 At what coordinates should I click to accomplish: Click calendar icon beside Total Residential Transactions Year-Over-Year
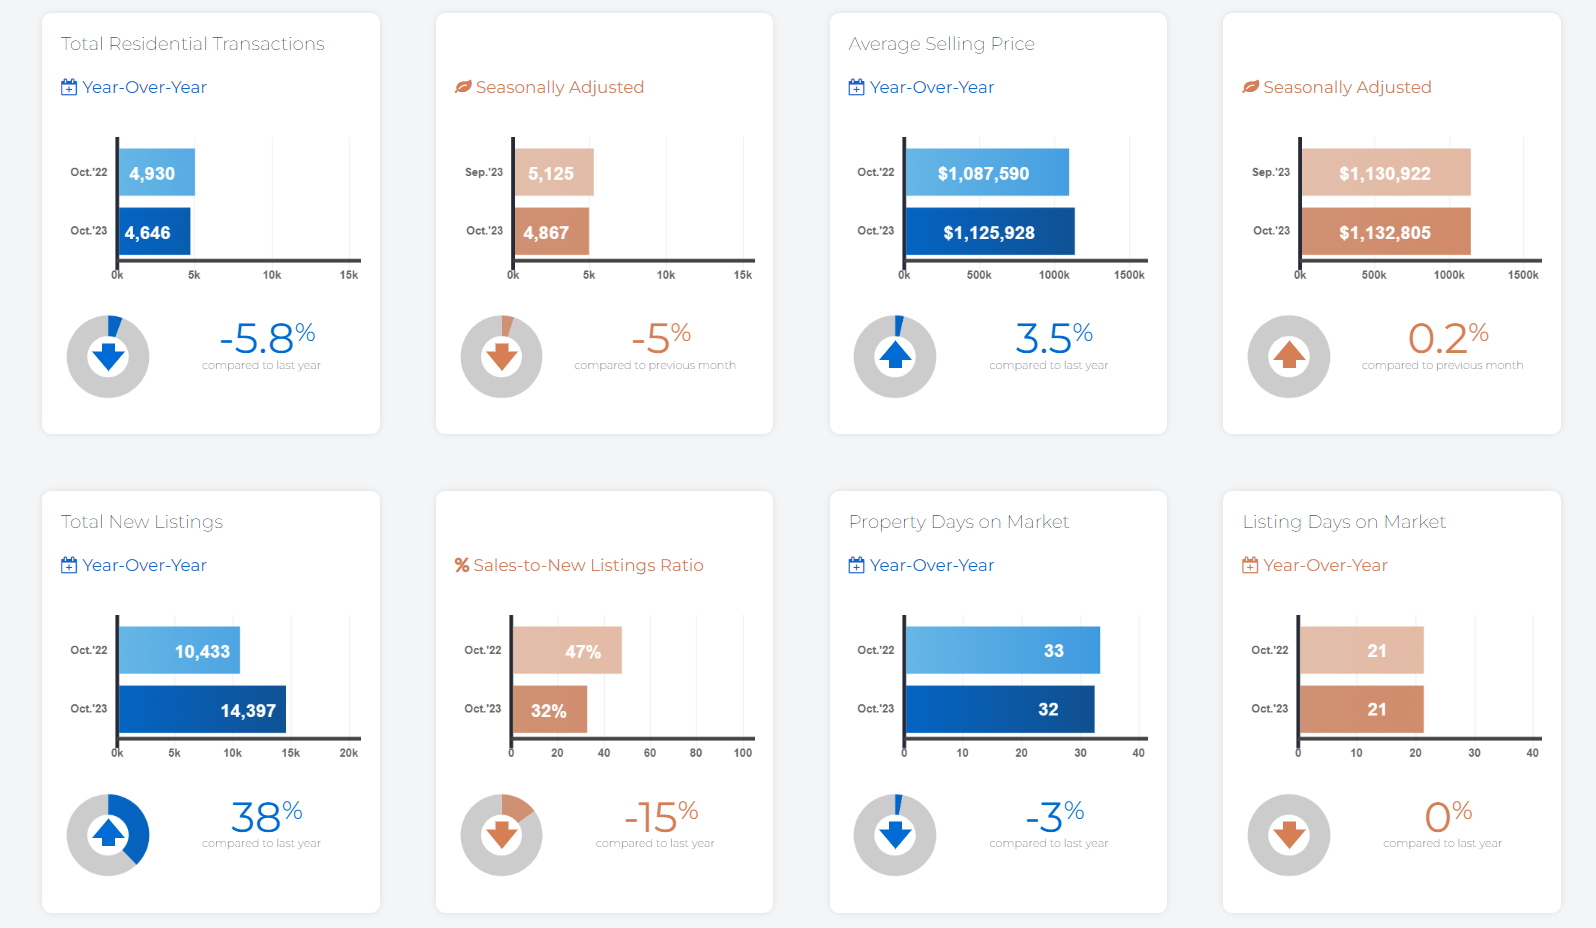coord(69,87)
